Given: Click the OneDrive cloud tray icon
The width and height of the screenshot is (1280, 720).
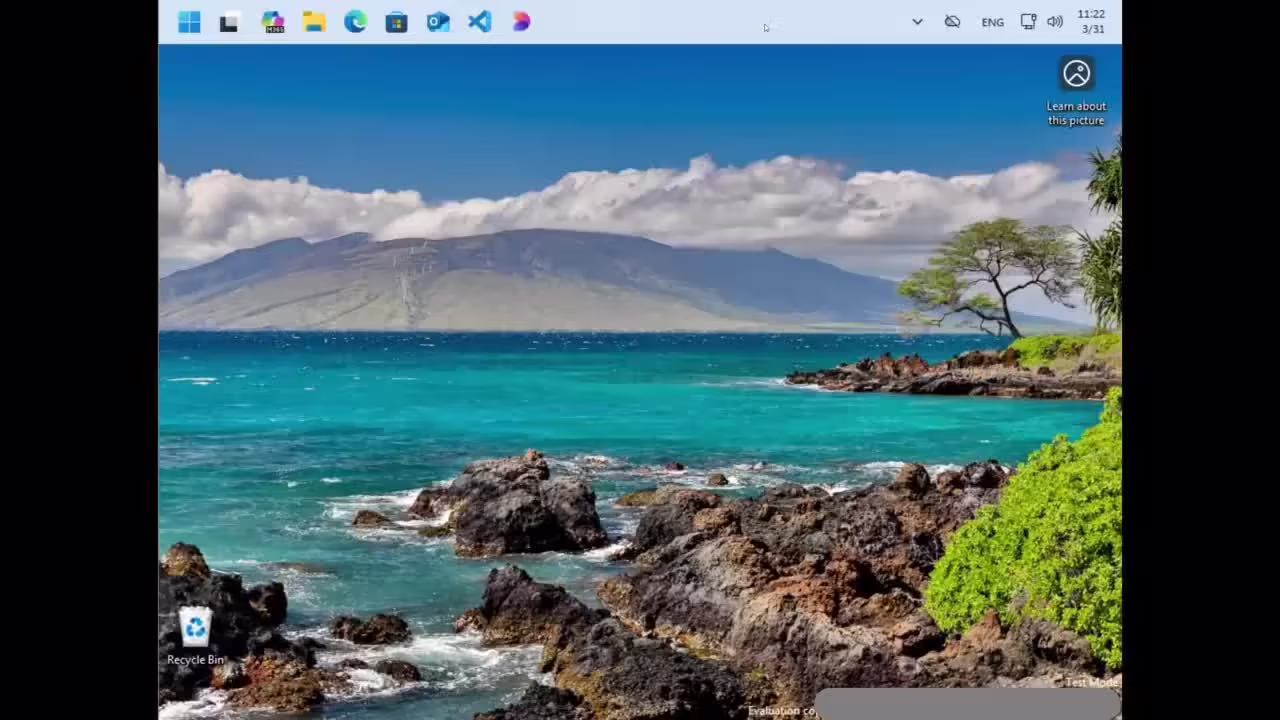Looking at the screenshot, I should 952,22.
